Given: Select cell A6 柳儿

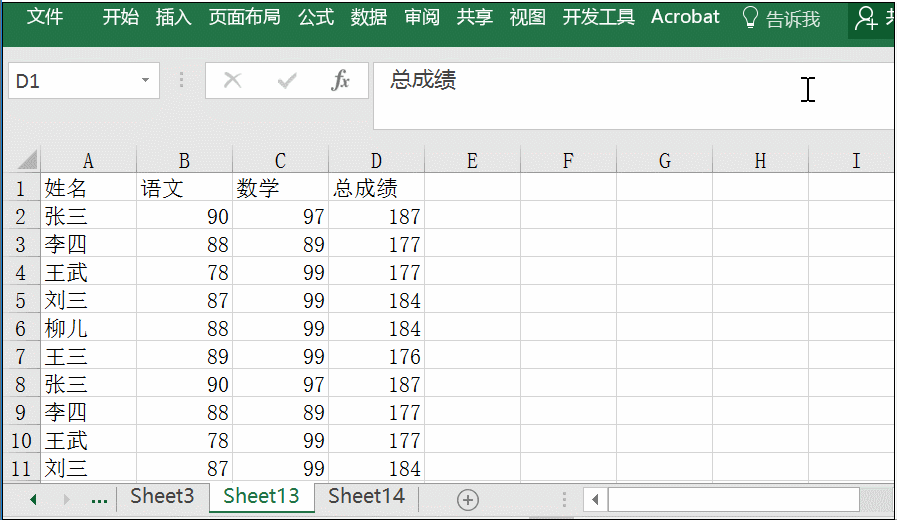Looking at the screenshot, I should (88, 328).
